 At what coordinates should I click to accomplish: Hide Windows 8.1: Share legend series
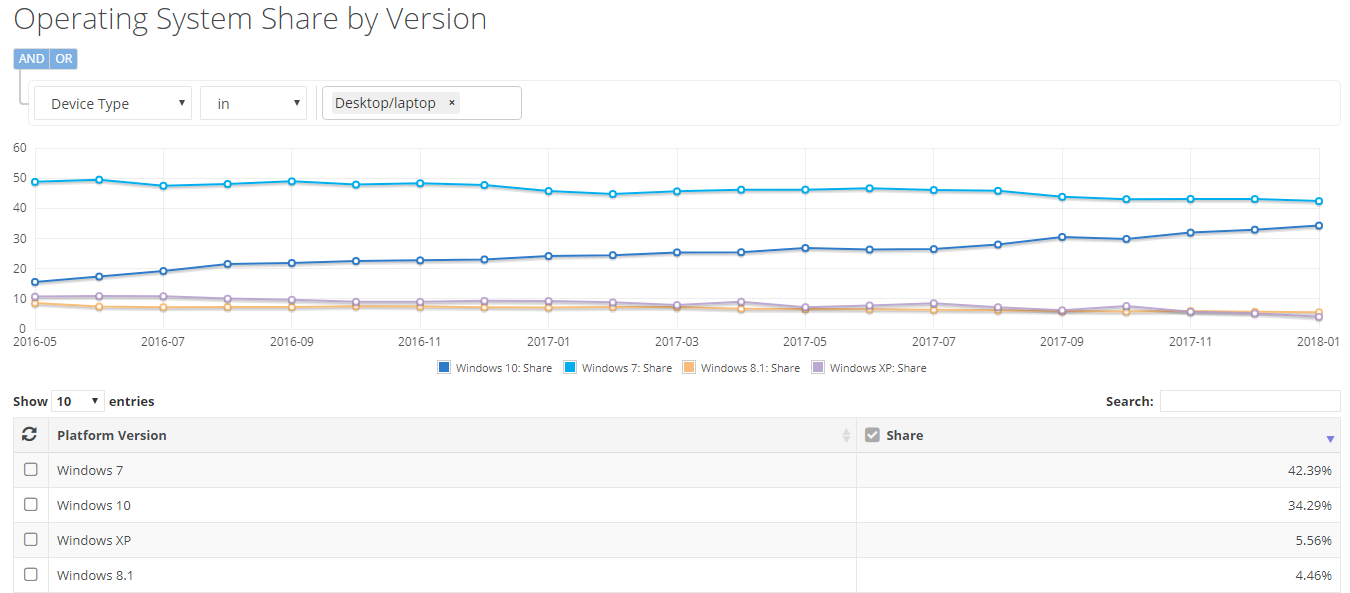click(689, 368)
